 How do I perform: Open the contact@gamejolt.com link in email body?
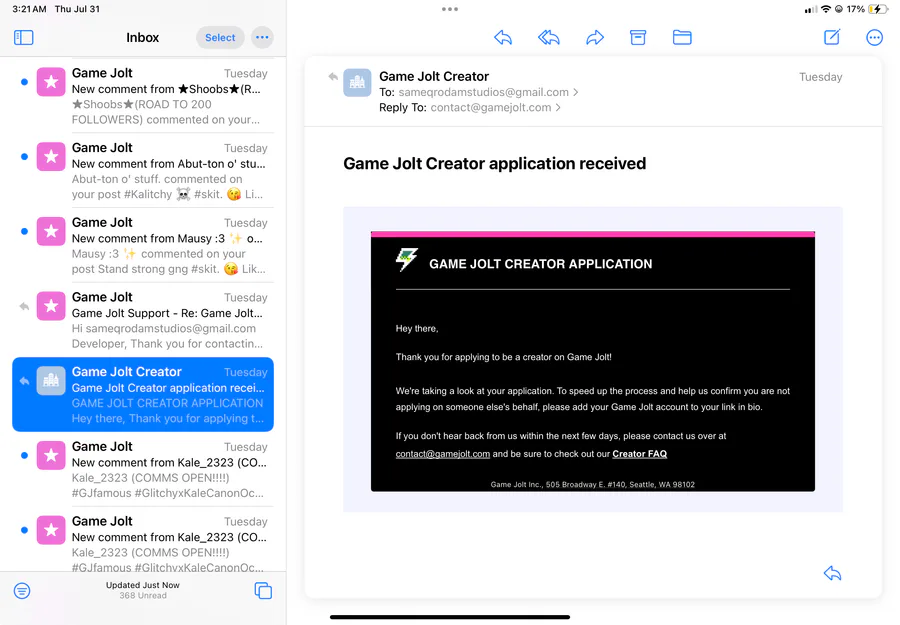coord(443,454)
